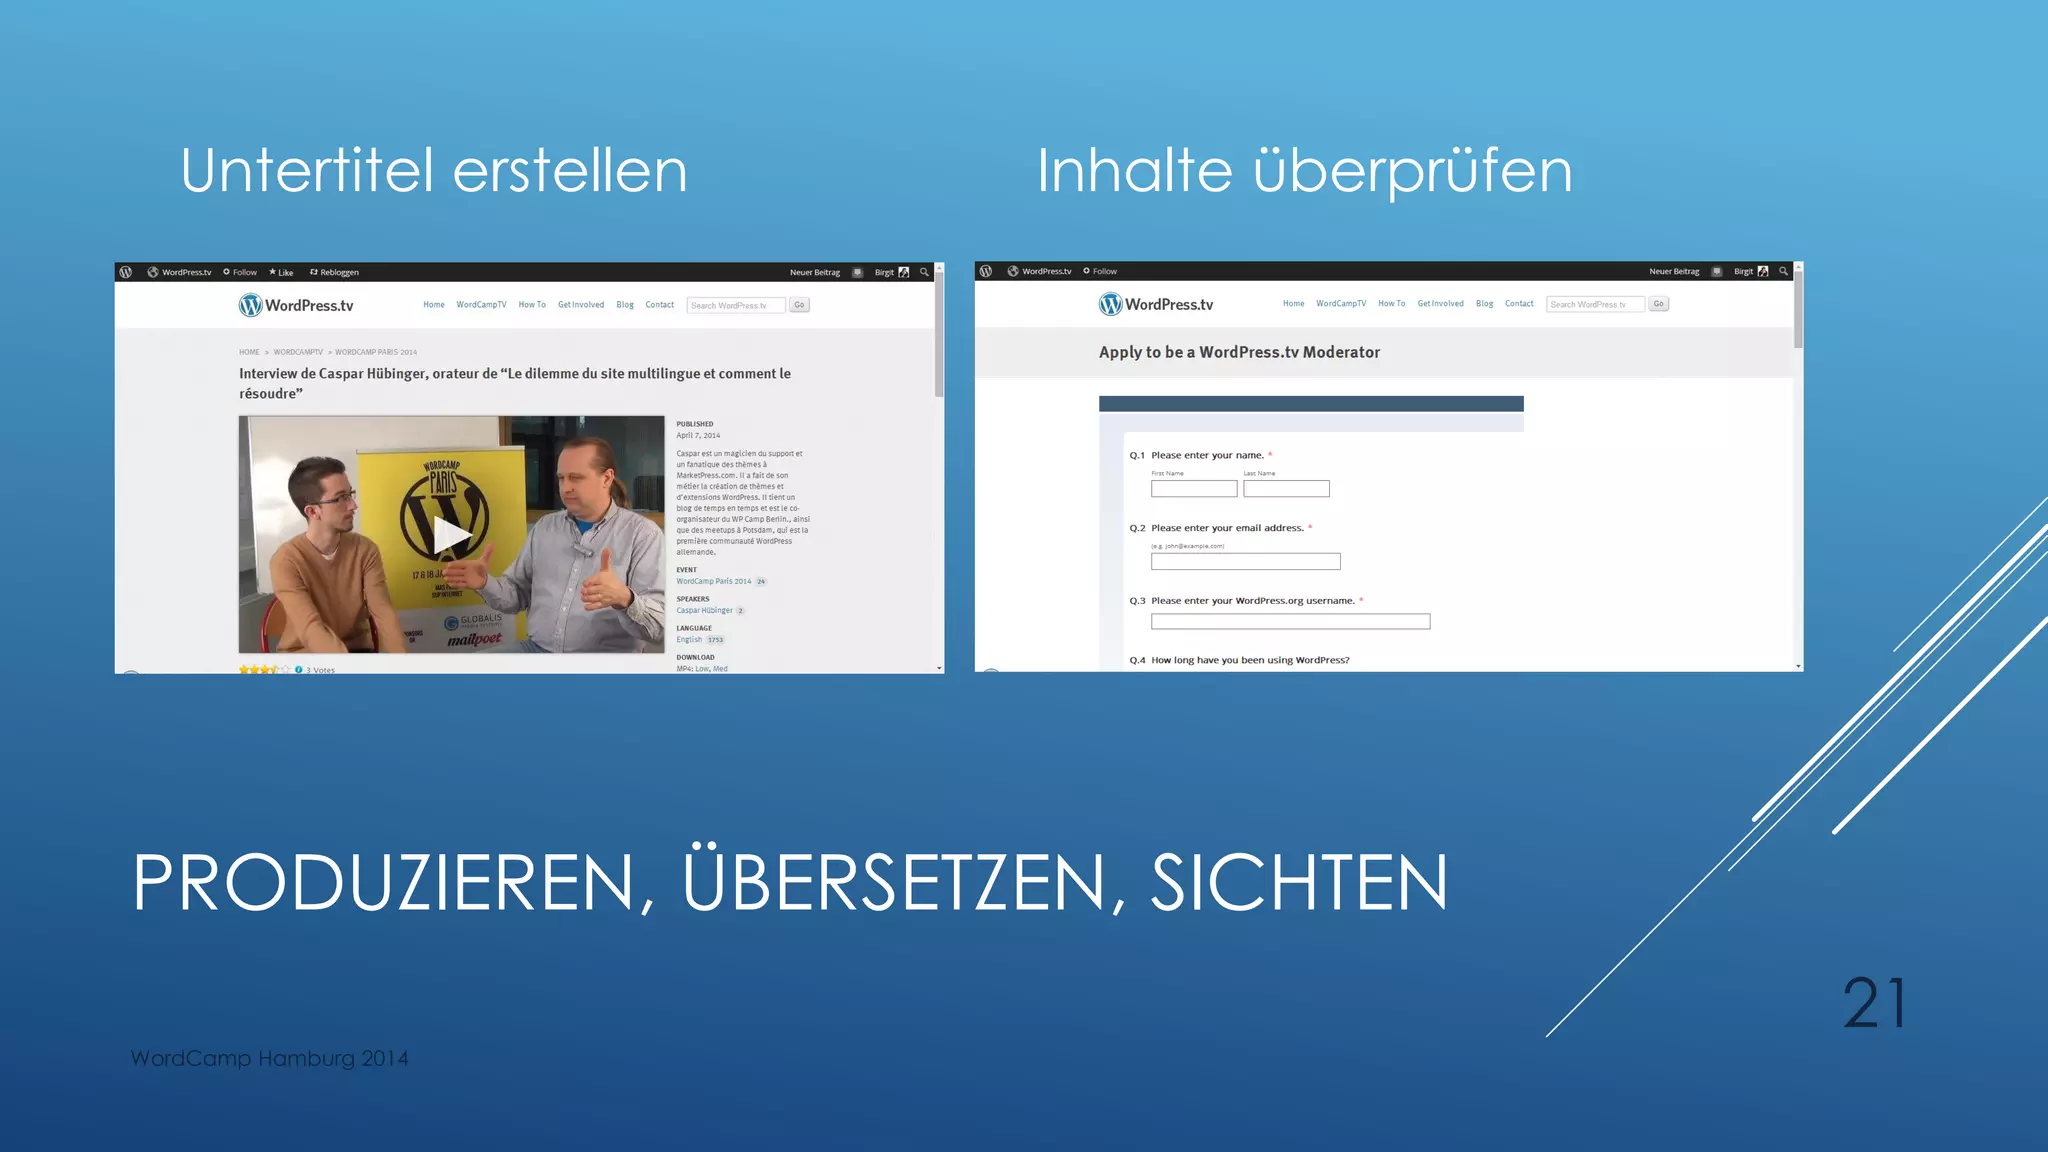Click WORDCAMP PARIS 2014 breadcrumb
Viewport: 2048px width, 1152px height.
click(376, 352)
